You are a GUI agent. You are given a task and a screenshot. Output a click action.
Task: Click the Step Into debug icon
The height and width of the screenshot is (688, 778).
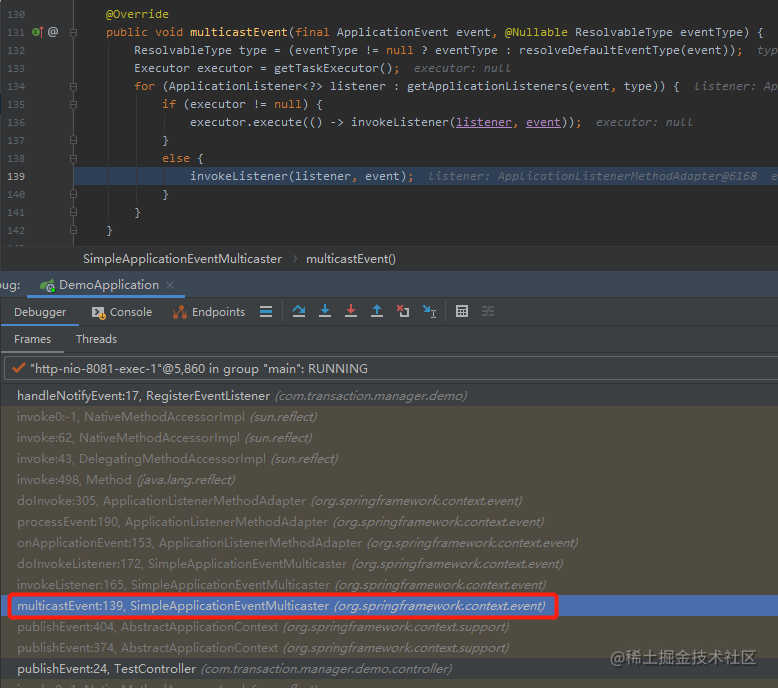[325, 311]
